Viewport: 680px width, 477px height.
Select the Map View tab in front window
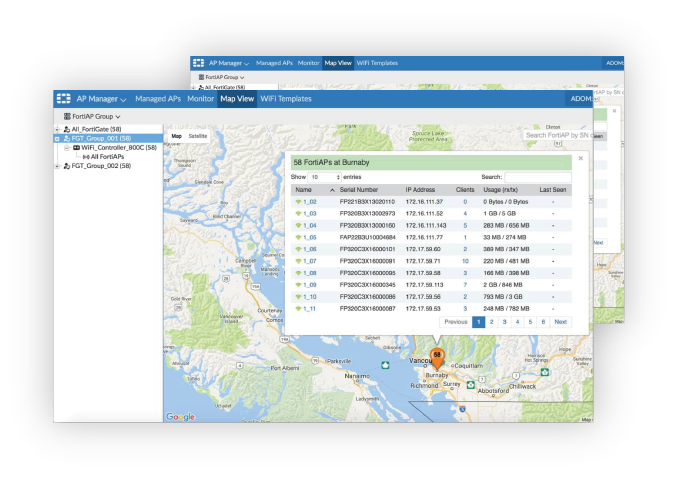point(237,99)
